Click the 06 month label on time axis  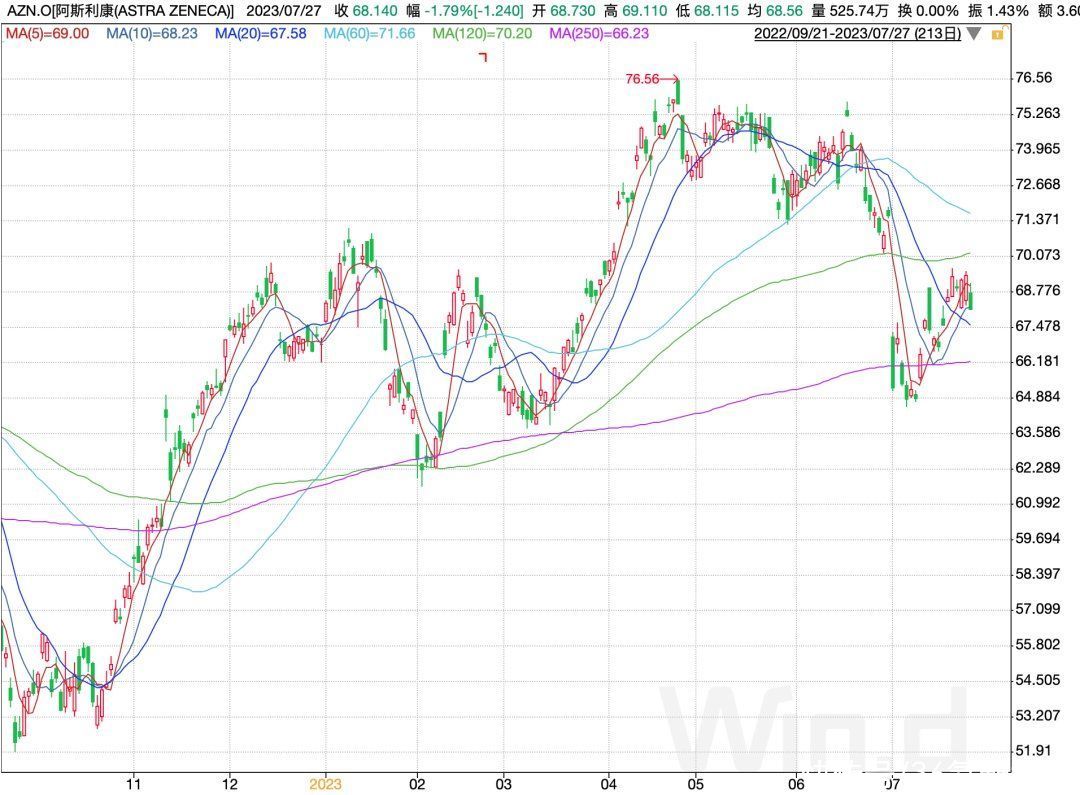(x=796, y=783)
